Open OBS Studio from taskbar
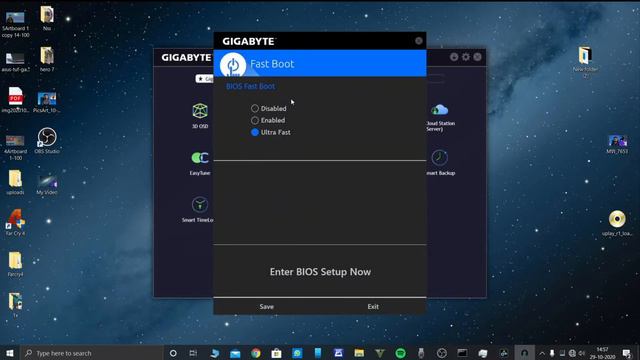Viewport: 640px width, 360px height. tap(442, 353)
